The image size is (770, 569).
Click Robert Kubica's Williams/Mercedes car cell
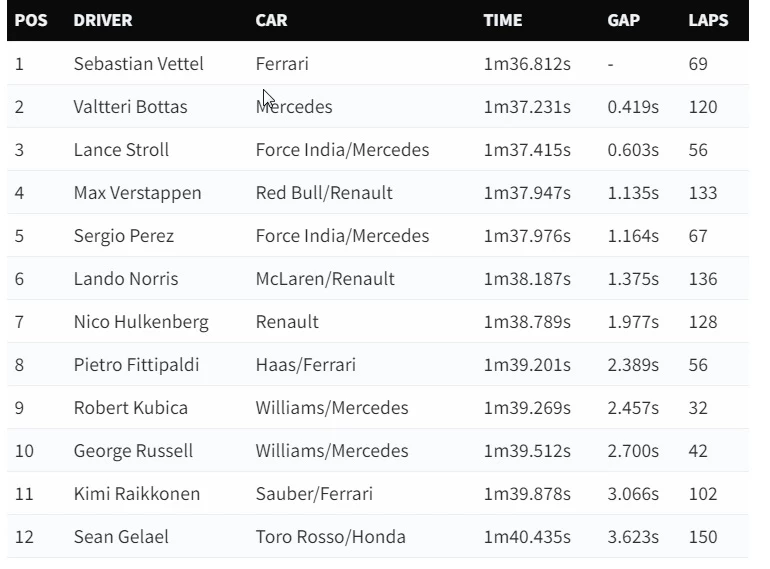(x=332, y=408)
